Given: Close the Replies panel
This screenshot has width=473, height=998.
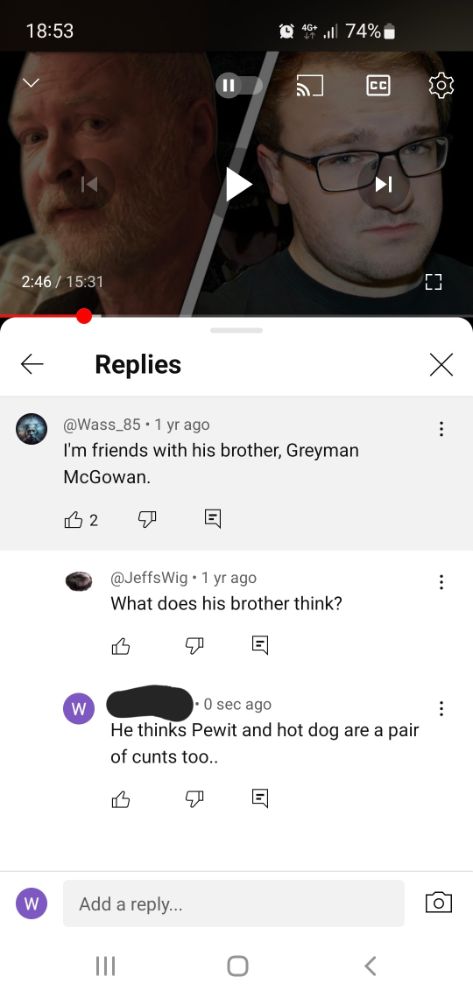Looking at the screenshot, I should 441,365.
